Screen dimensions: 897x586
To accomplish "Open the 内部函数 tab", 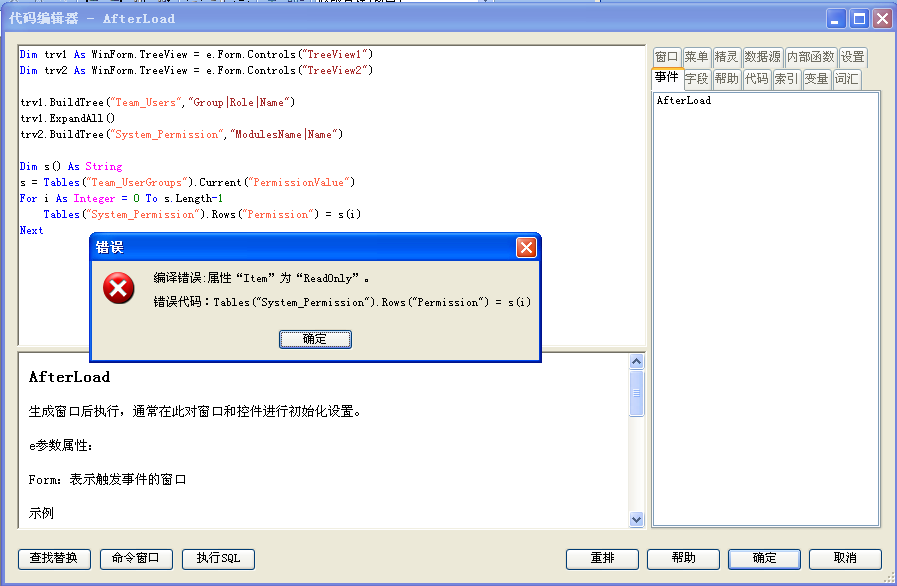I will (810, 57).
